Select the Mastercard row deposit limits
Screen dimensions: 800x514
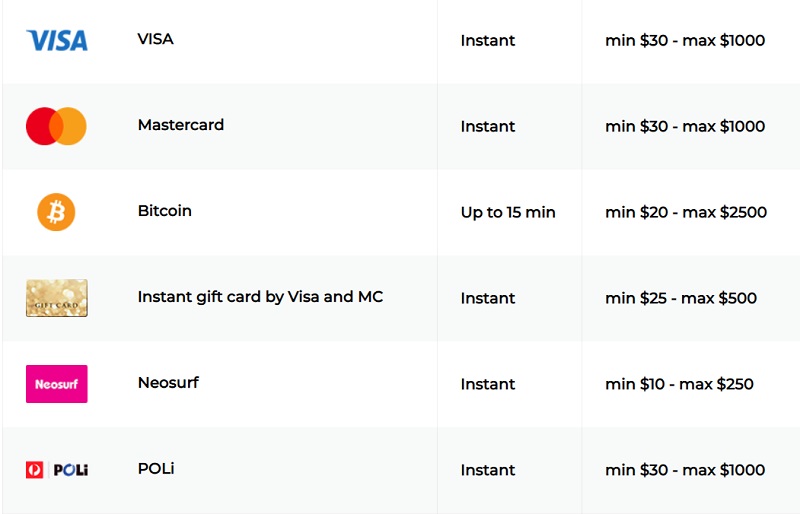pos(685,126)
